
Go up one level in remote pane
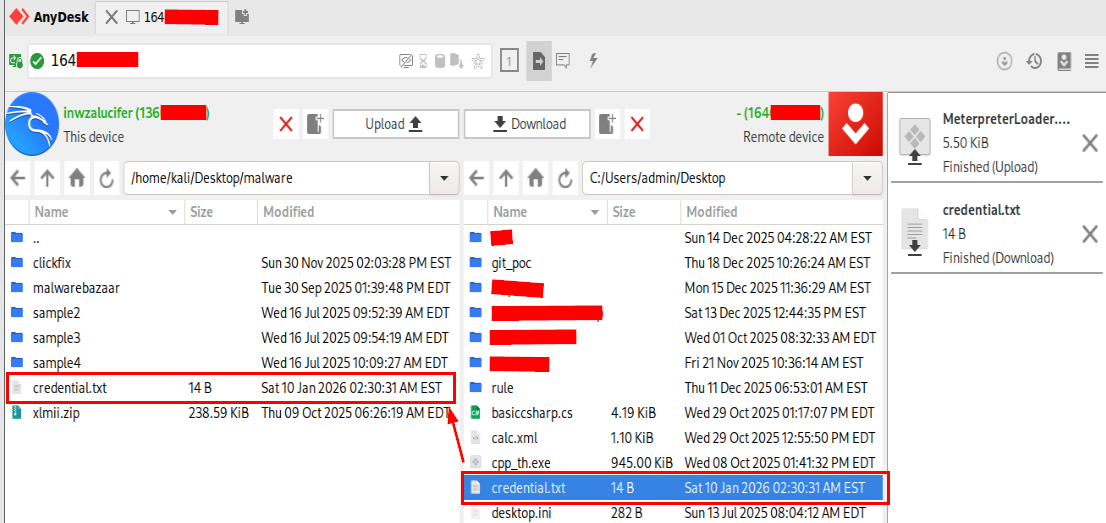506,179
